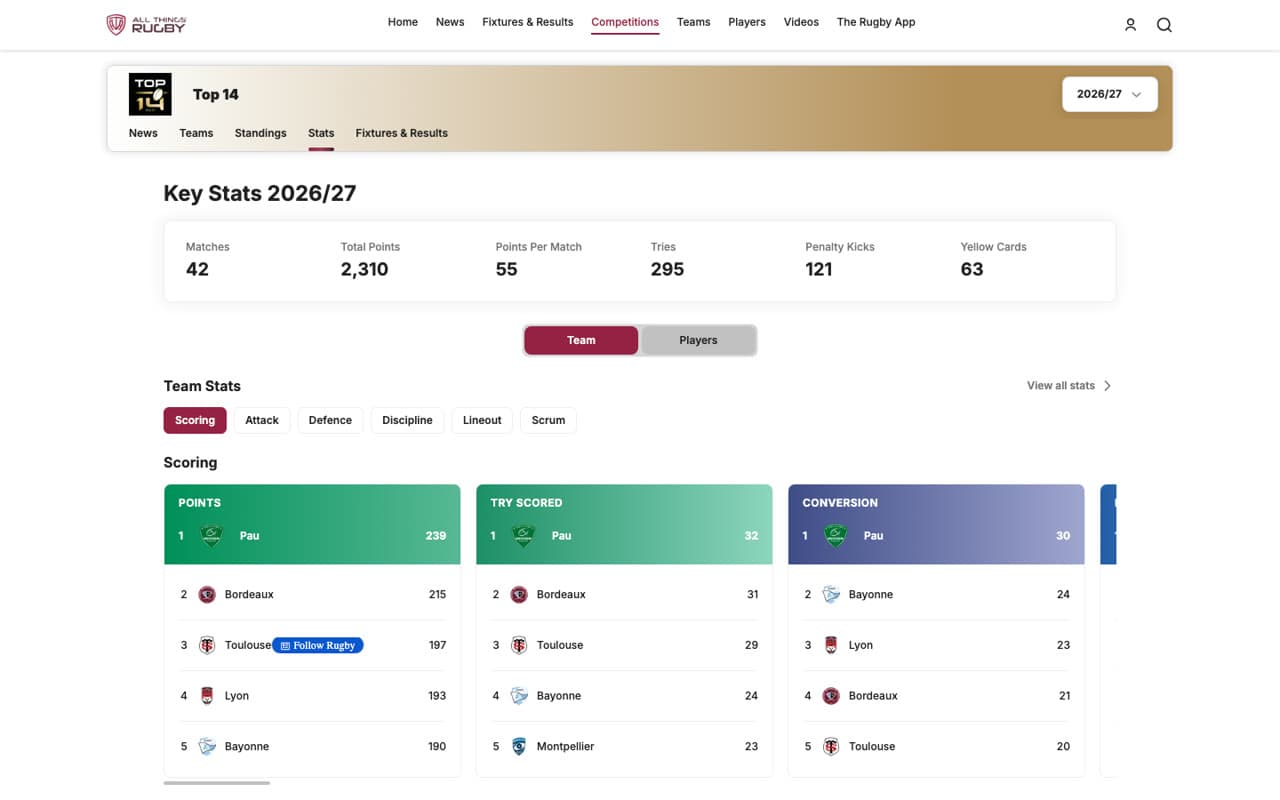Click Toulouse crest in Conversion list
1280x800 pixels.
tap(831, 747)
